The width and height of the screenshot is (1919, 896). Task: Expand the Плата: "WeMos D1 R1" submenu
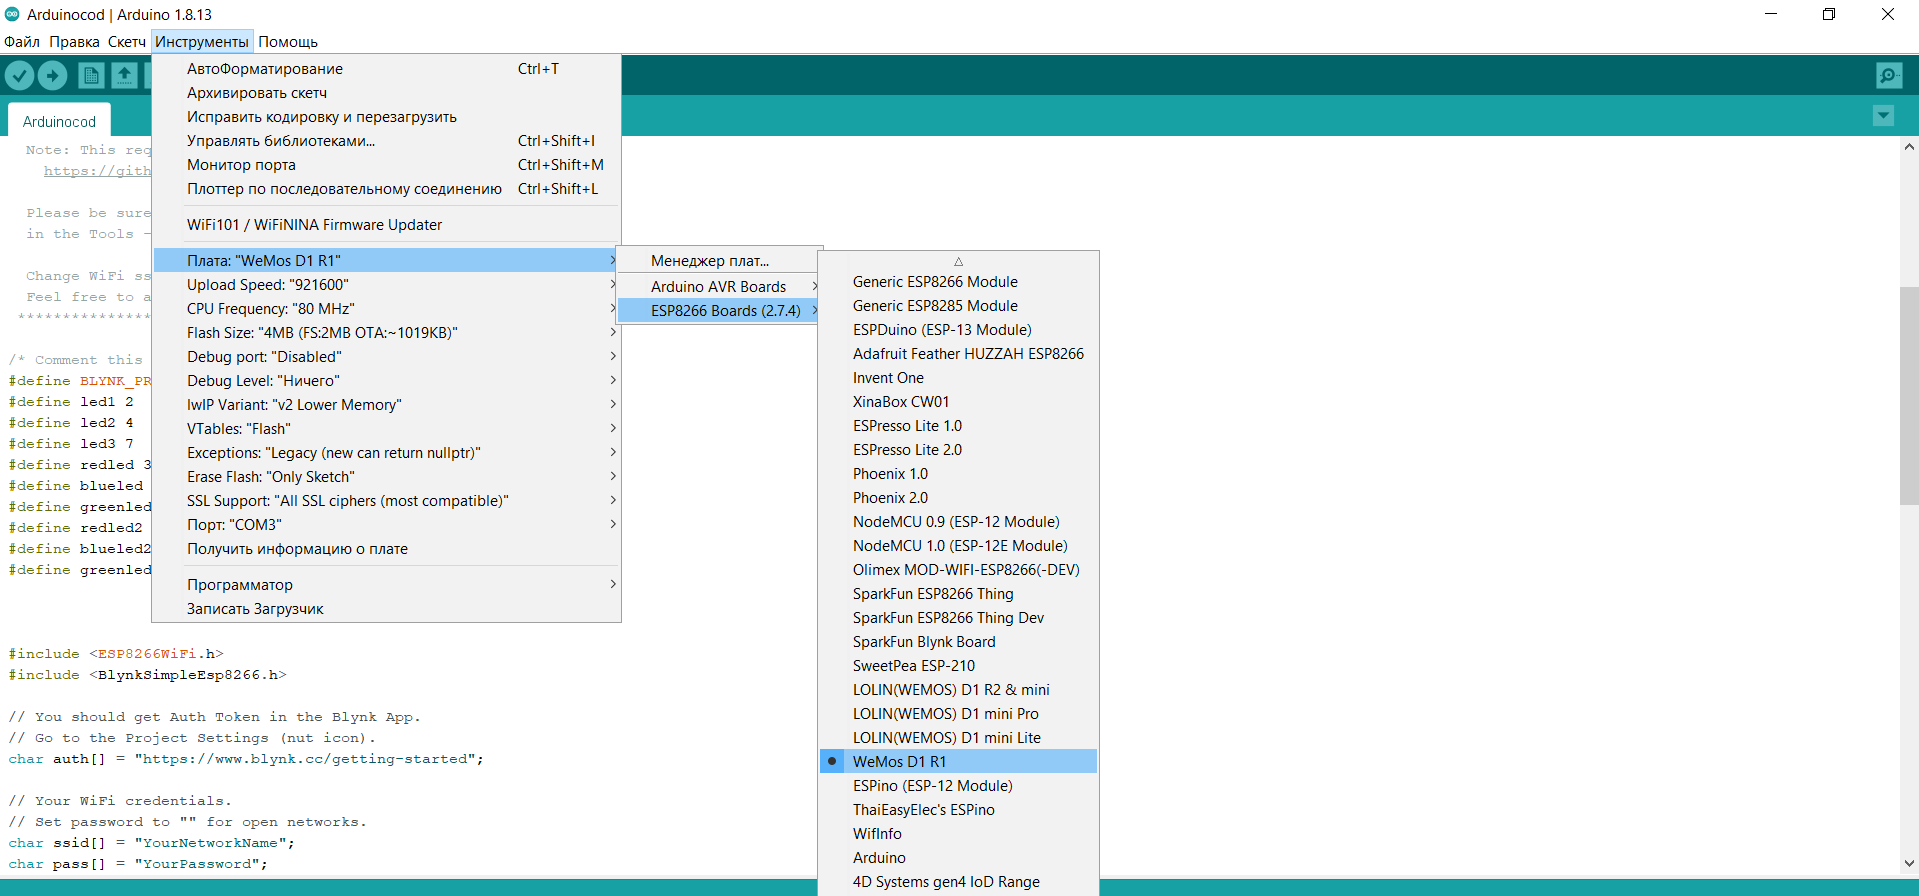(x=386, y=261)
